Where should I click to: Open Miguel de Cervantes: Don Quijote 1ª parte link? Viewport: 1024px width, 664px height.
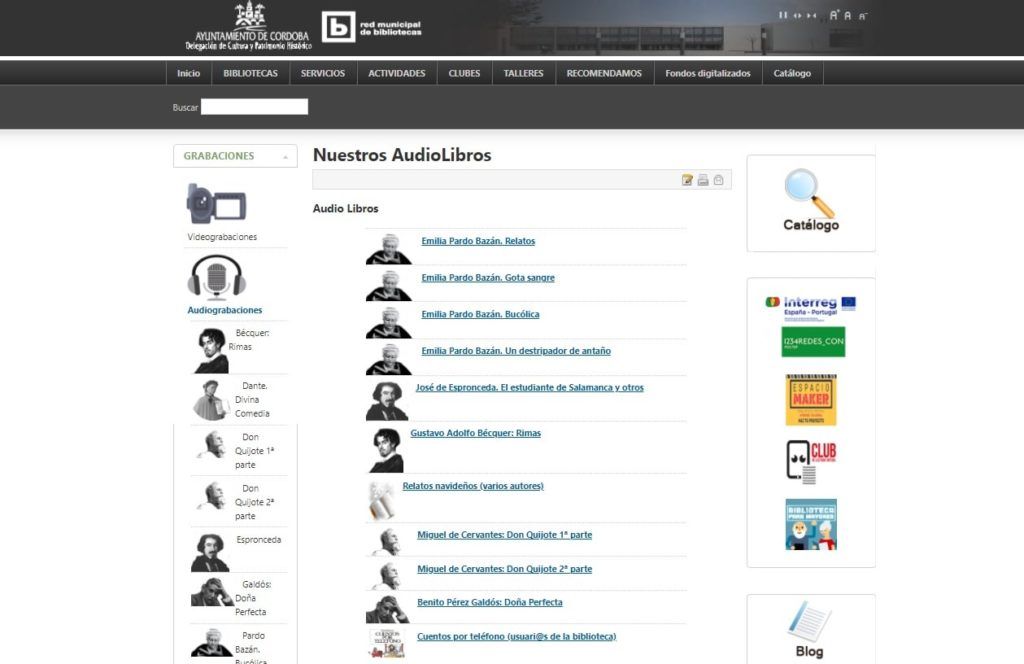point(504,535)
